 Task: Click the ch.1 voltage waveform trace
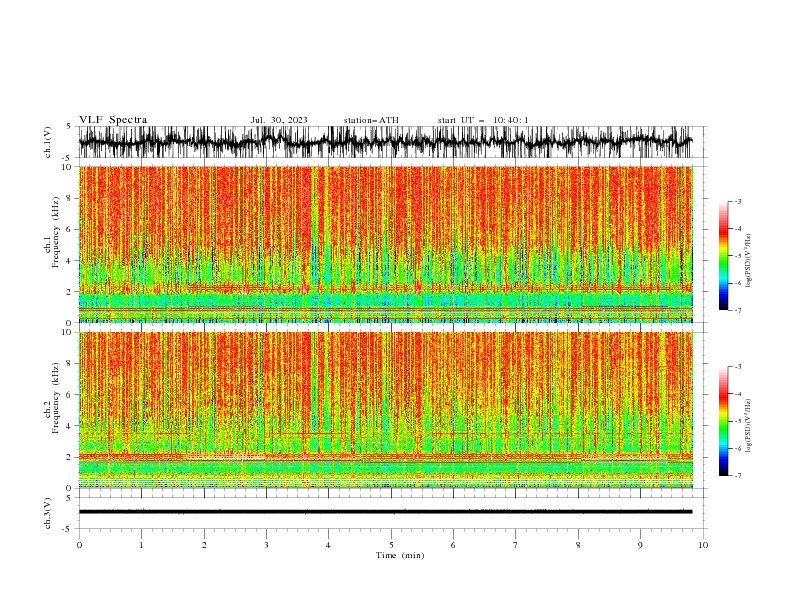pos(385,141)
